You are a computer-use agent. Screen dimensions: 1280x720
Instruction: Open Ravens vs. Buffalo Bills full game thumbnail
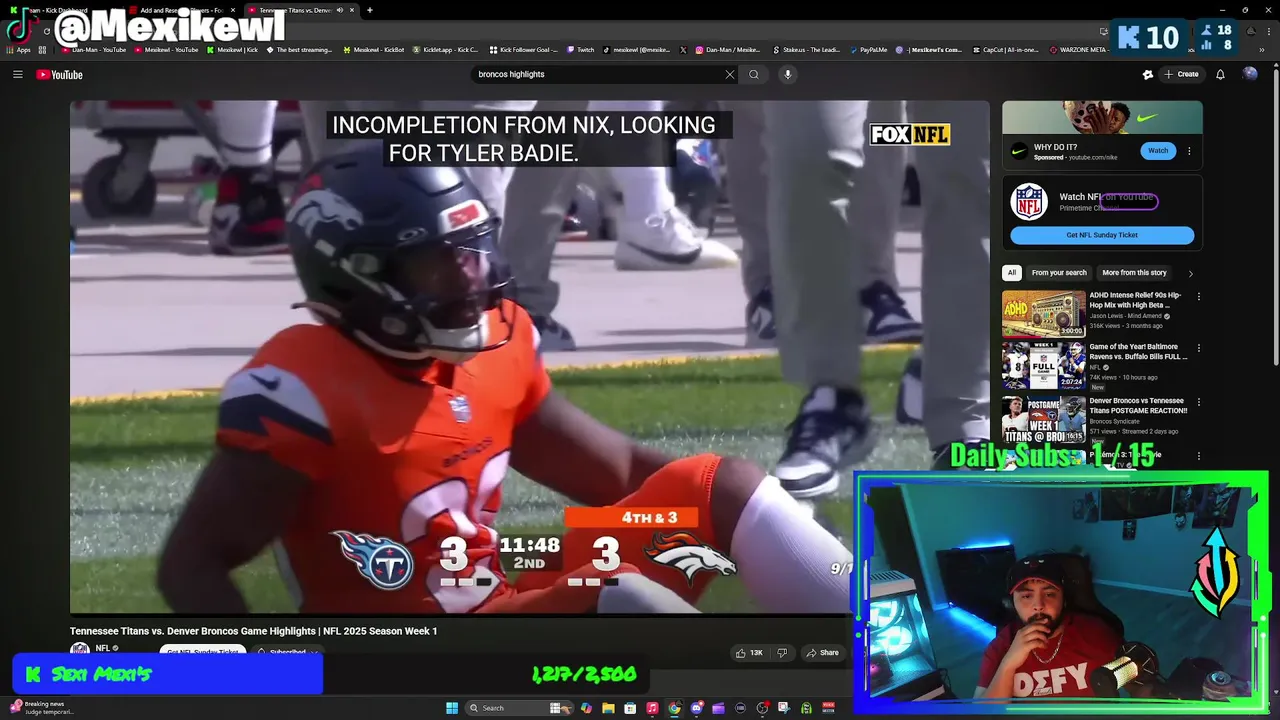point(1044,365)
